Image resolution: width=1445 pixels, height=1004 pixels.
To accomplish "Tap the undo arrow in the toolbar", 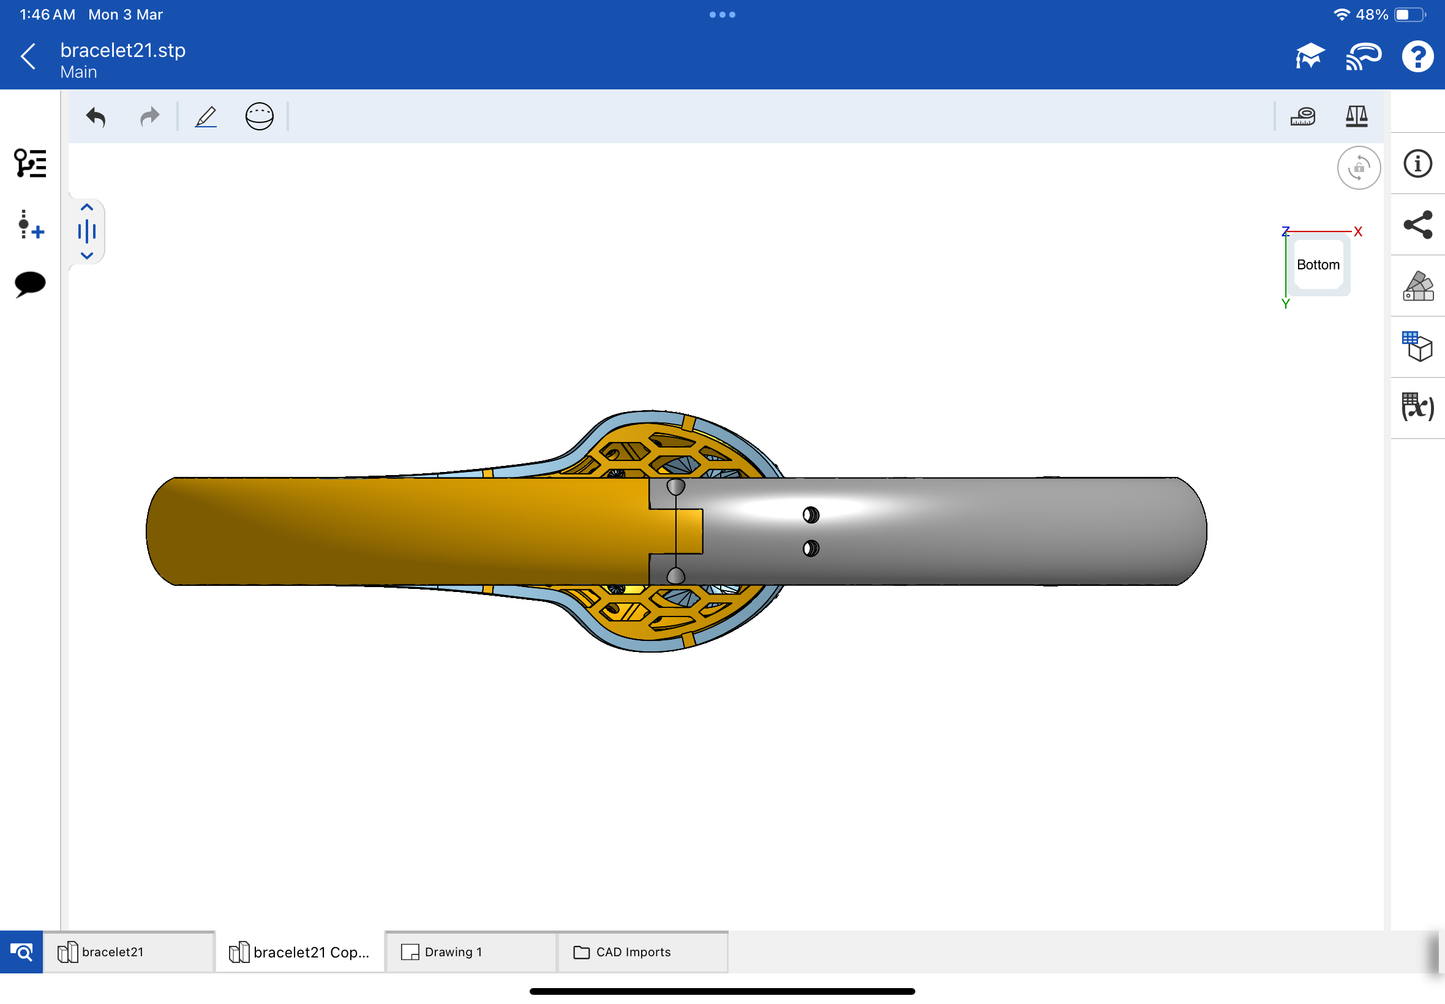I will (96, 117).
